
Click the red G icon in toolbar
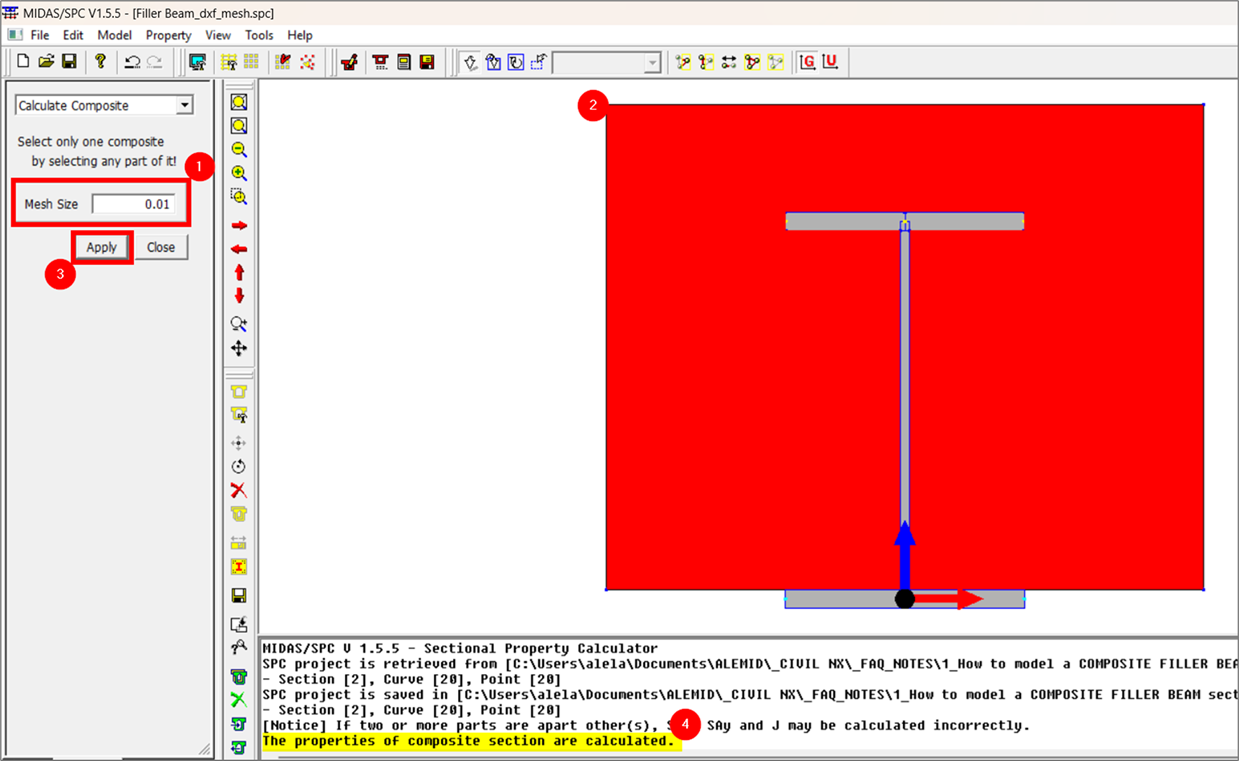[808, 62]
